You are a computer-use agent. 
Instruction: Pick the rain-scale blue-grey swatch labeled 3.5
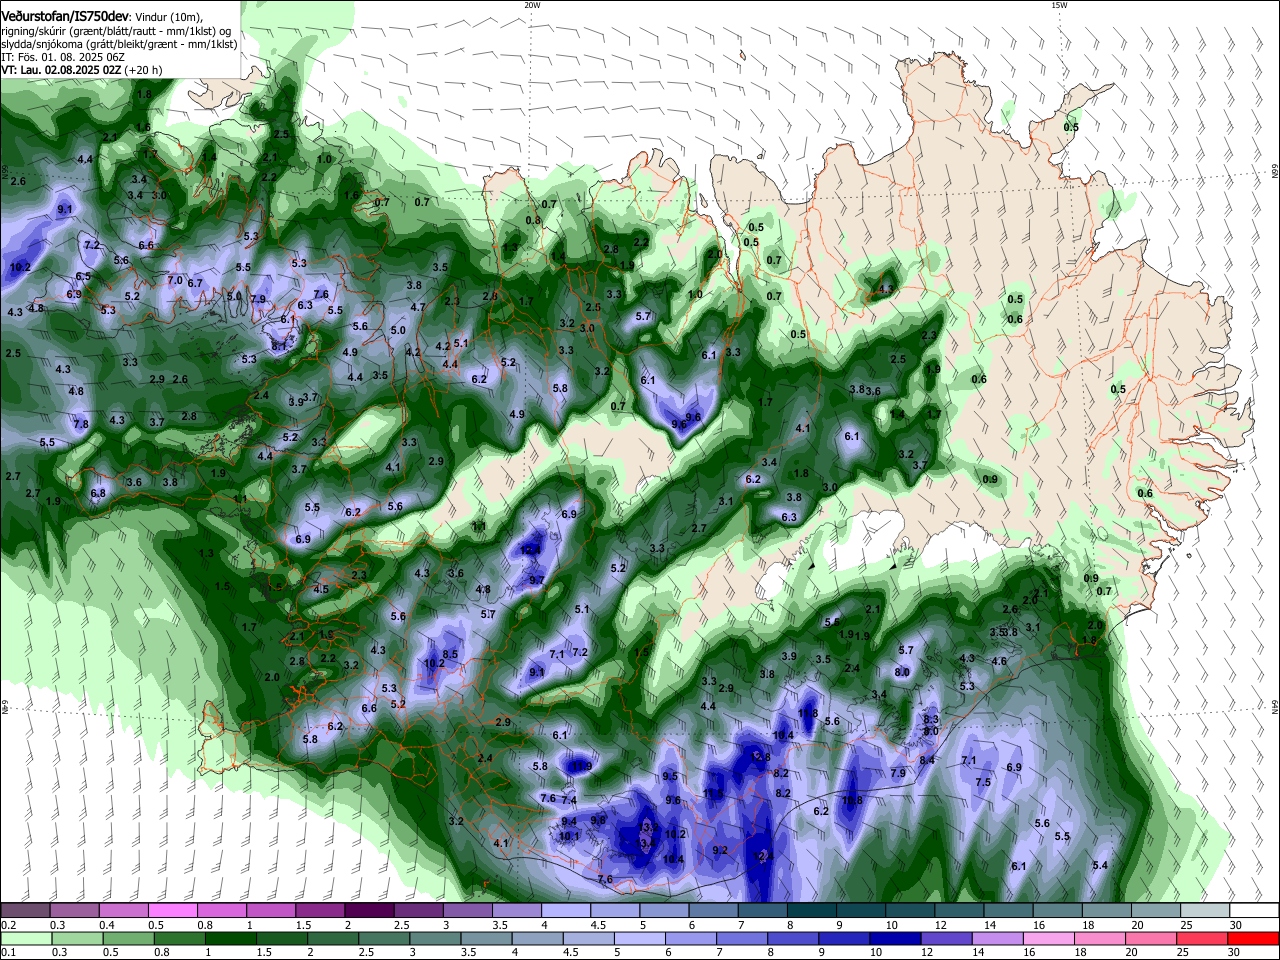point(486,938)
